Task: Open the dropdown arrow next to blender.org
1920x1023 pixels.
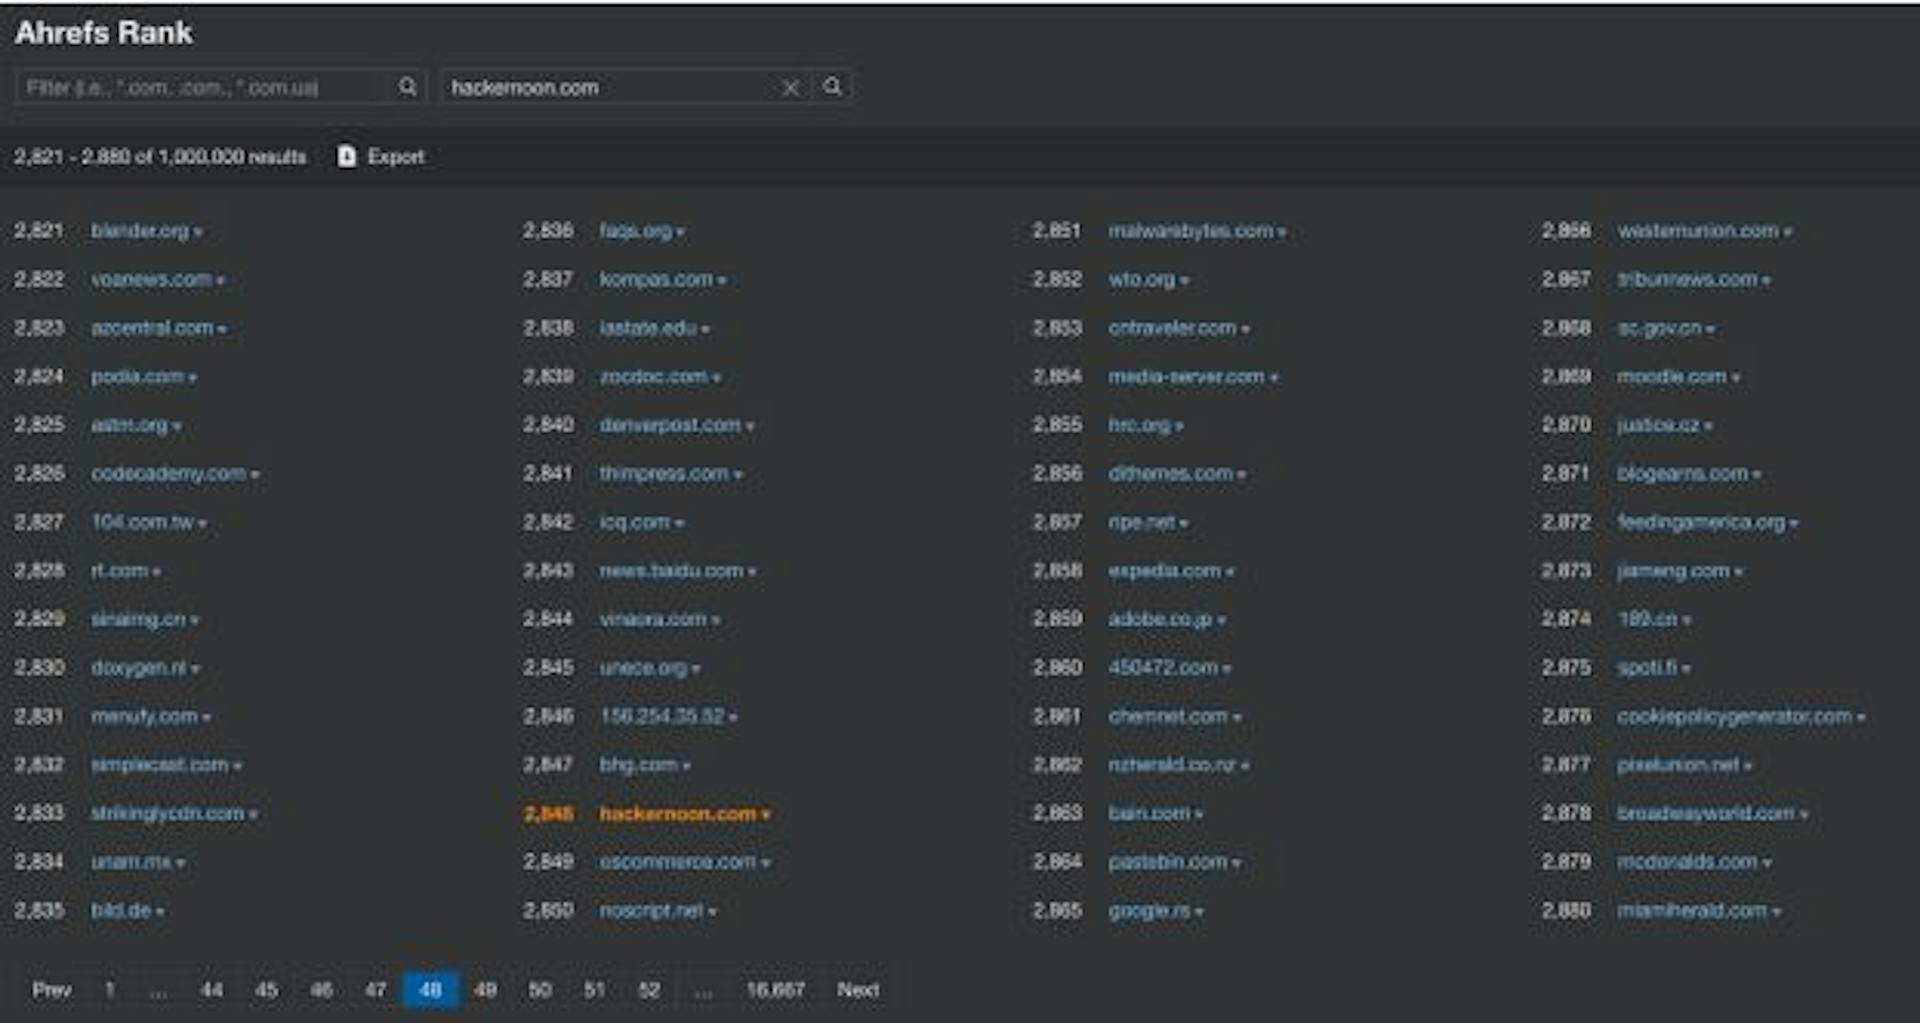Action: pos(198,232)
